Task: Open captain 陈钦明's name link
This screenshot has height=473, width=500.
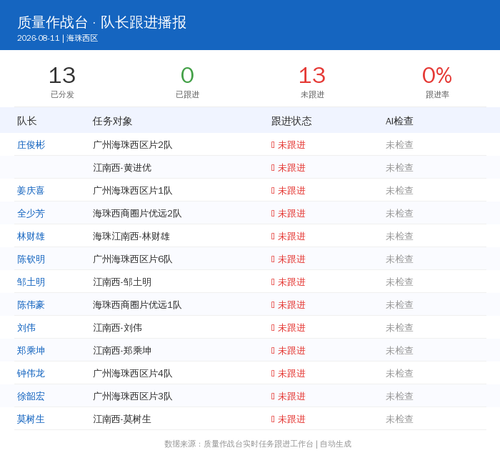Action: pyautogui.click(x=31, y=259)
